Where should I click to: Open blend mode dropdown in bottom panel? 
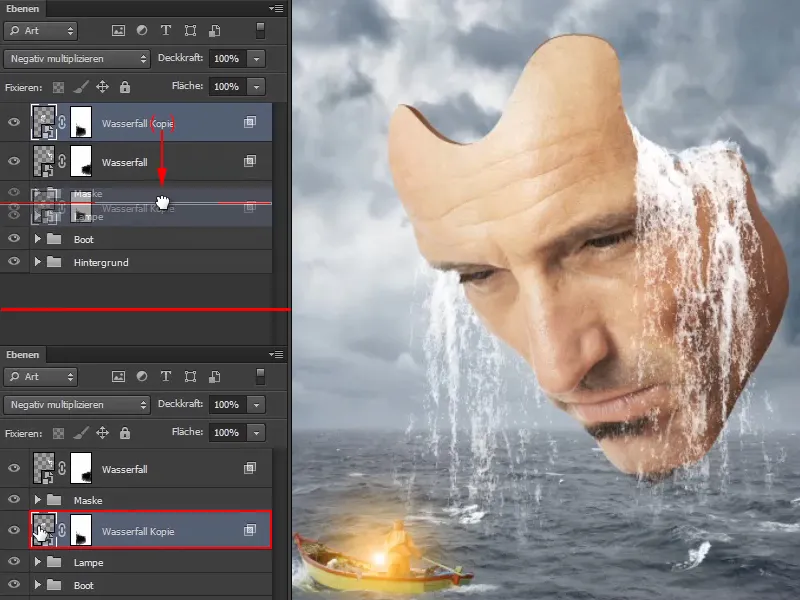(x=77, y=405)
